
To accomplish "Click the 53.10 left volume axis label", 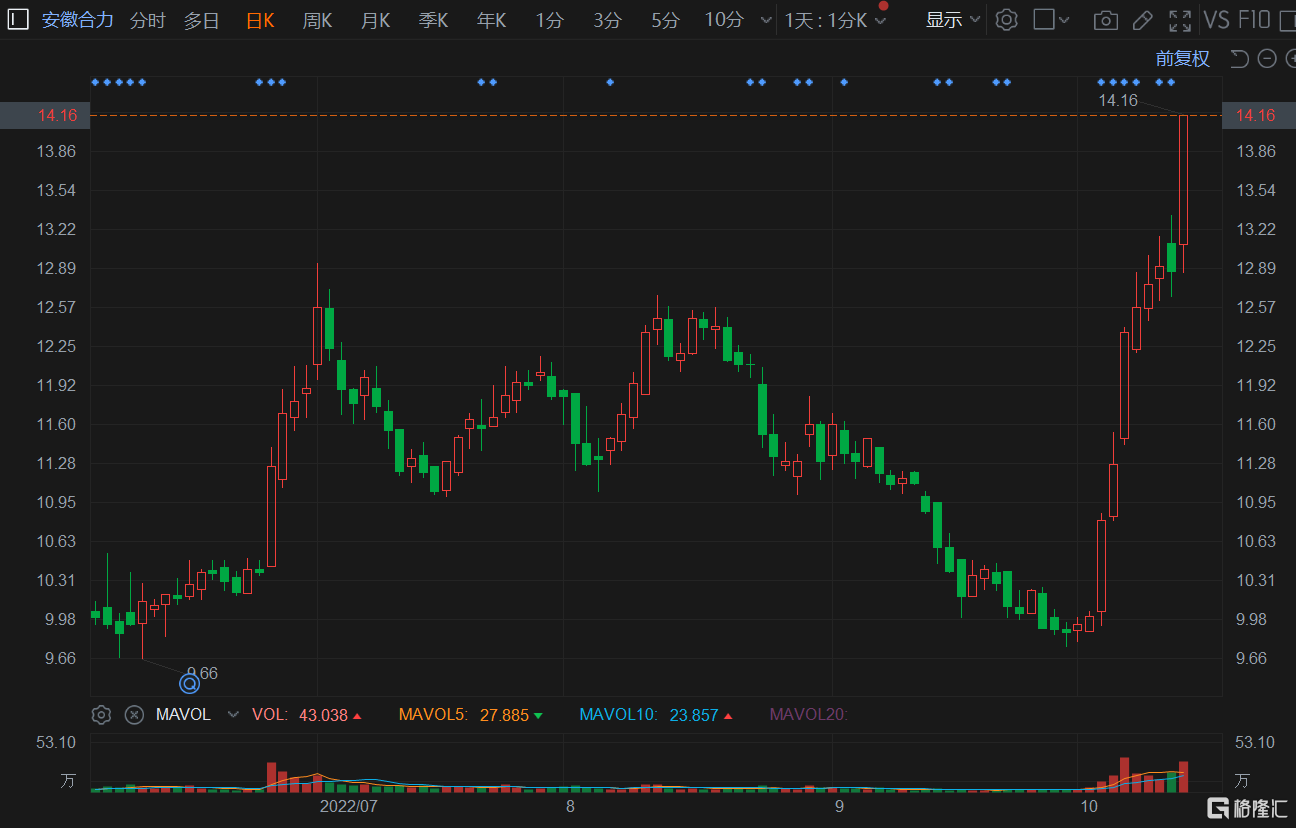I will pos(57,742).
